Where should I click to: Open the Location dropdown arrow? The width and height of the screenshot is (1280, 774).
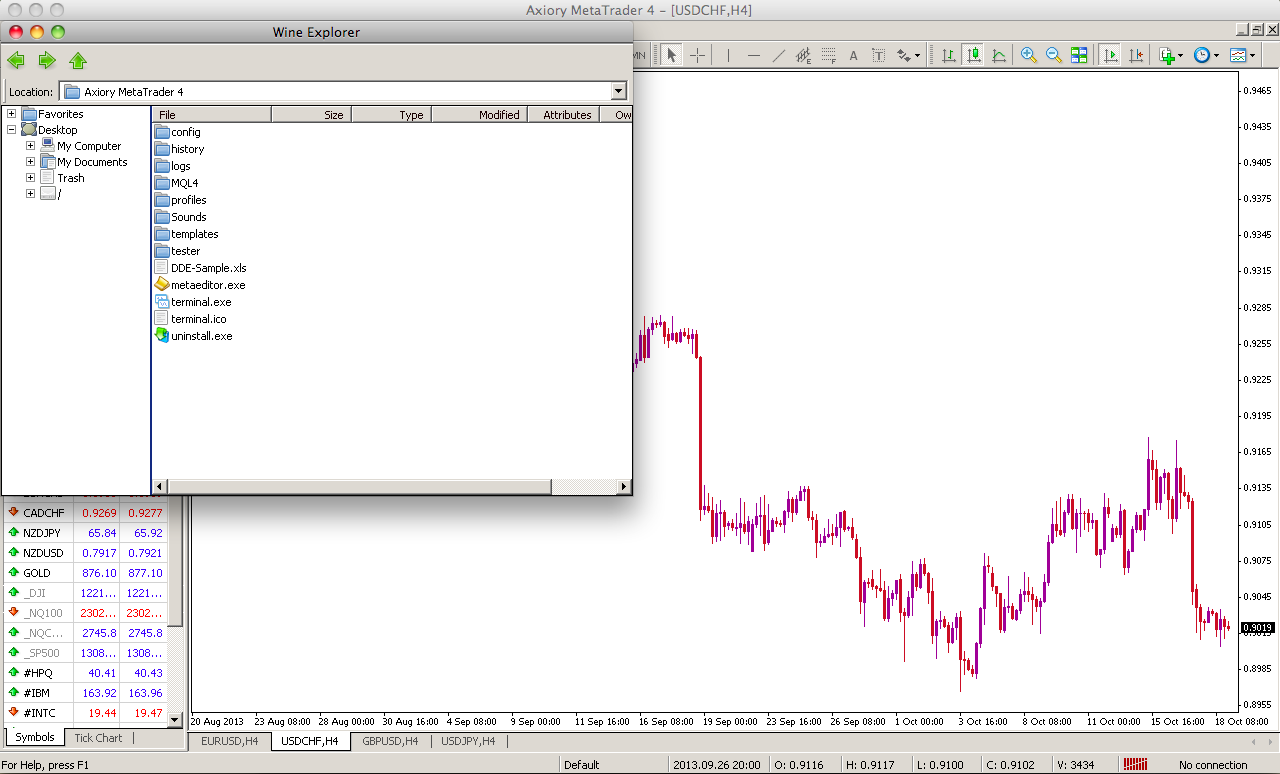619,92
